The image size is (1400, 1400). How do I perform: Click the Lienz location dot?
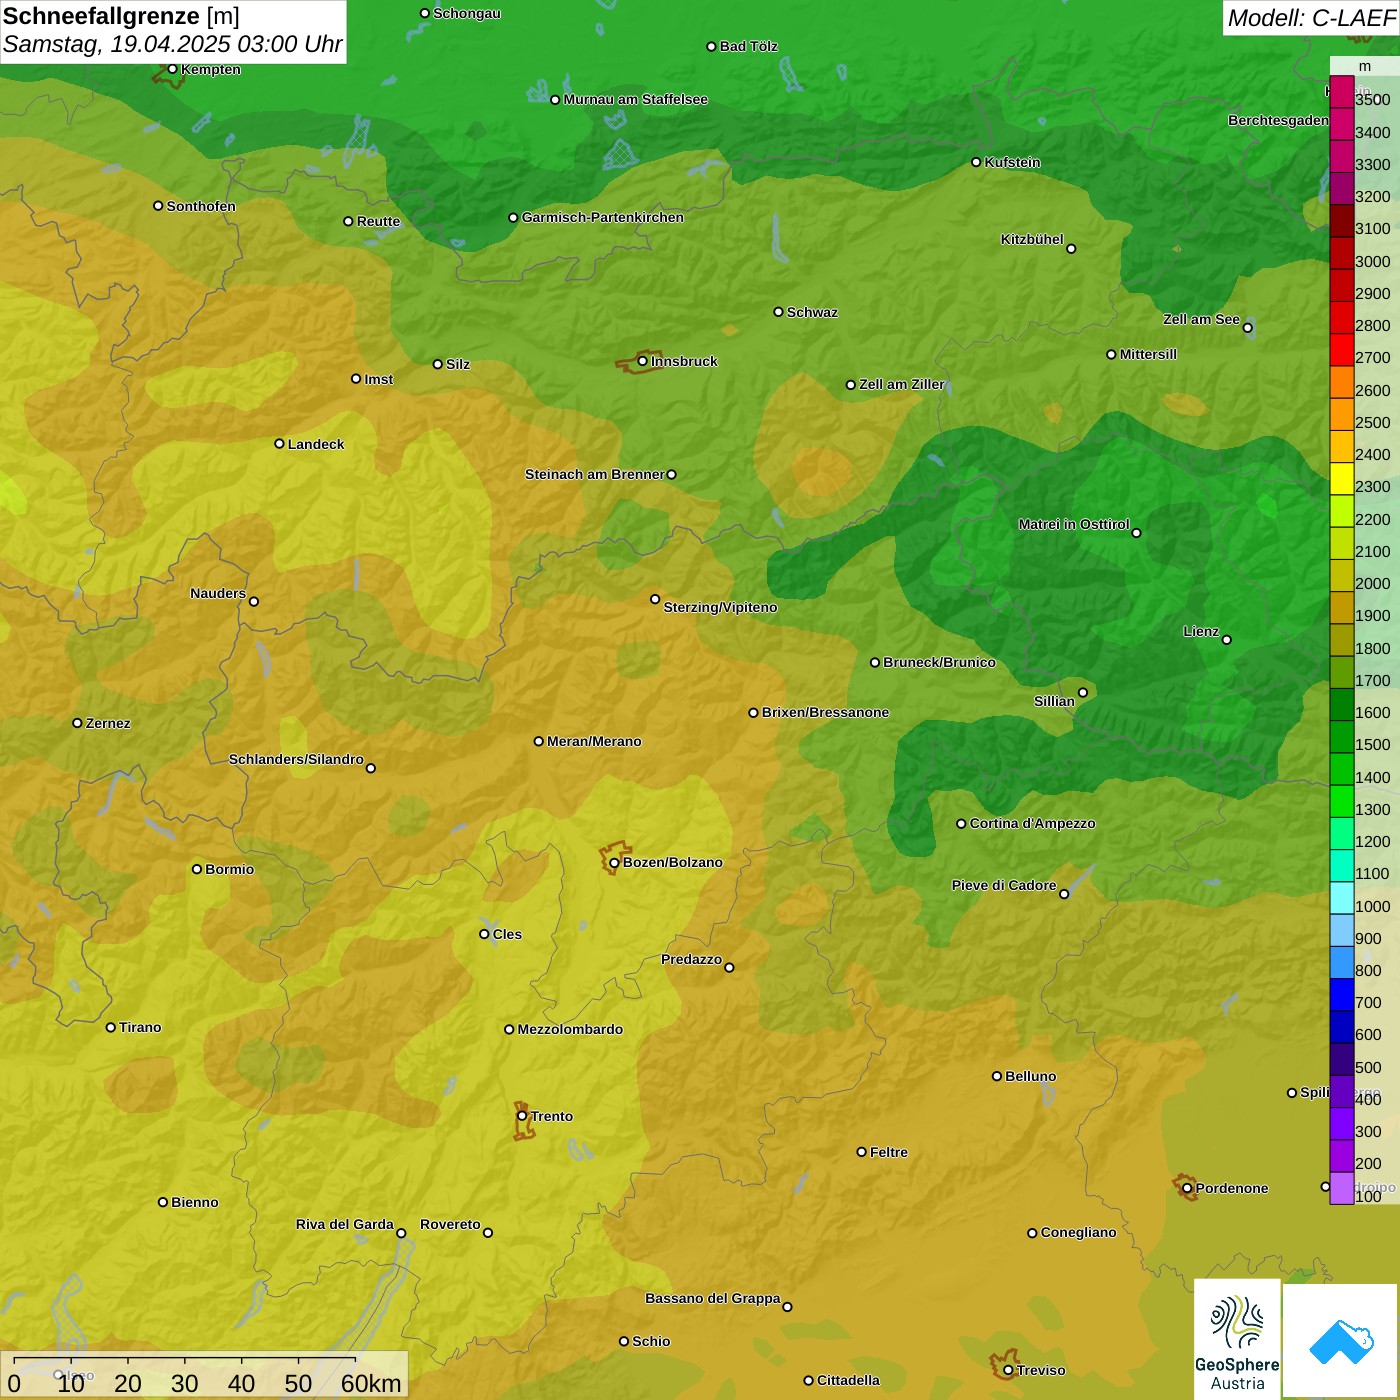pos(1227,640)
